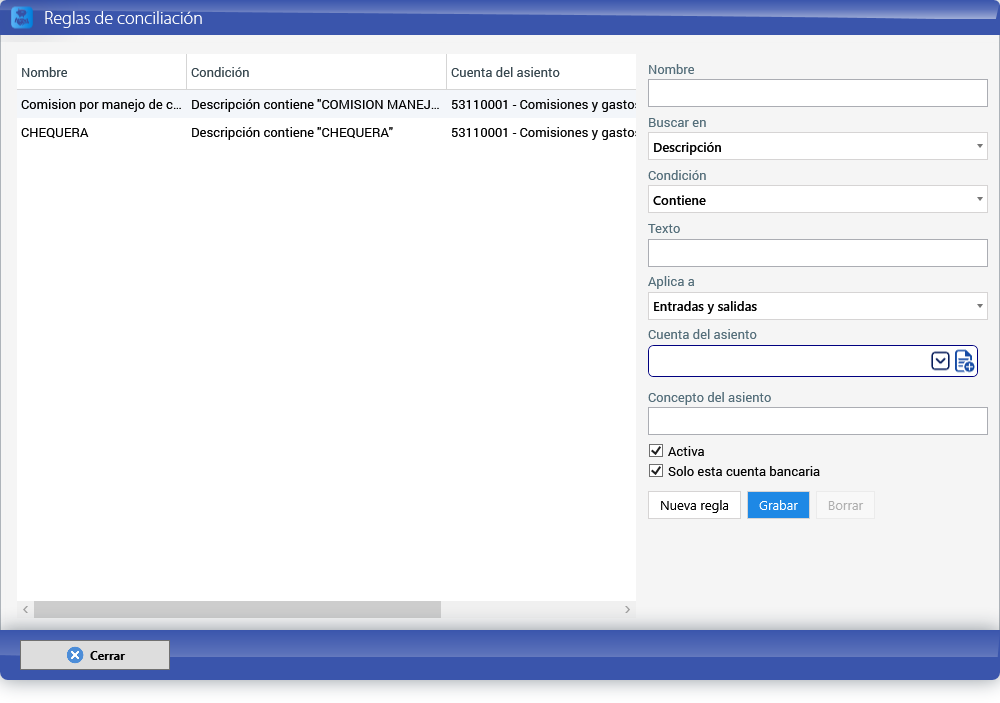Select the "Comision por manejo de c..." rule

coord(101,105)
